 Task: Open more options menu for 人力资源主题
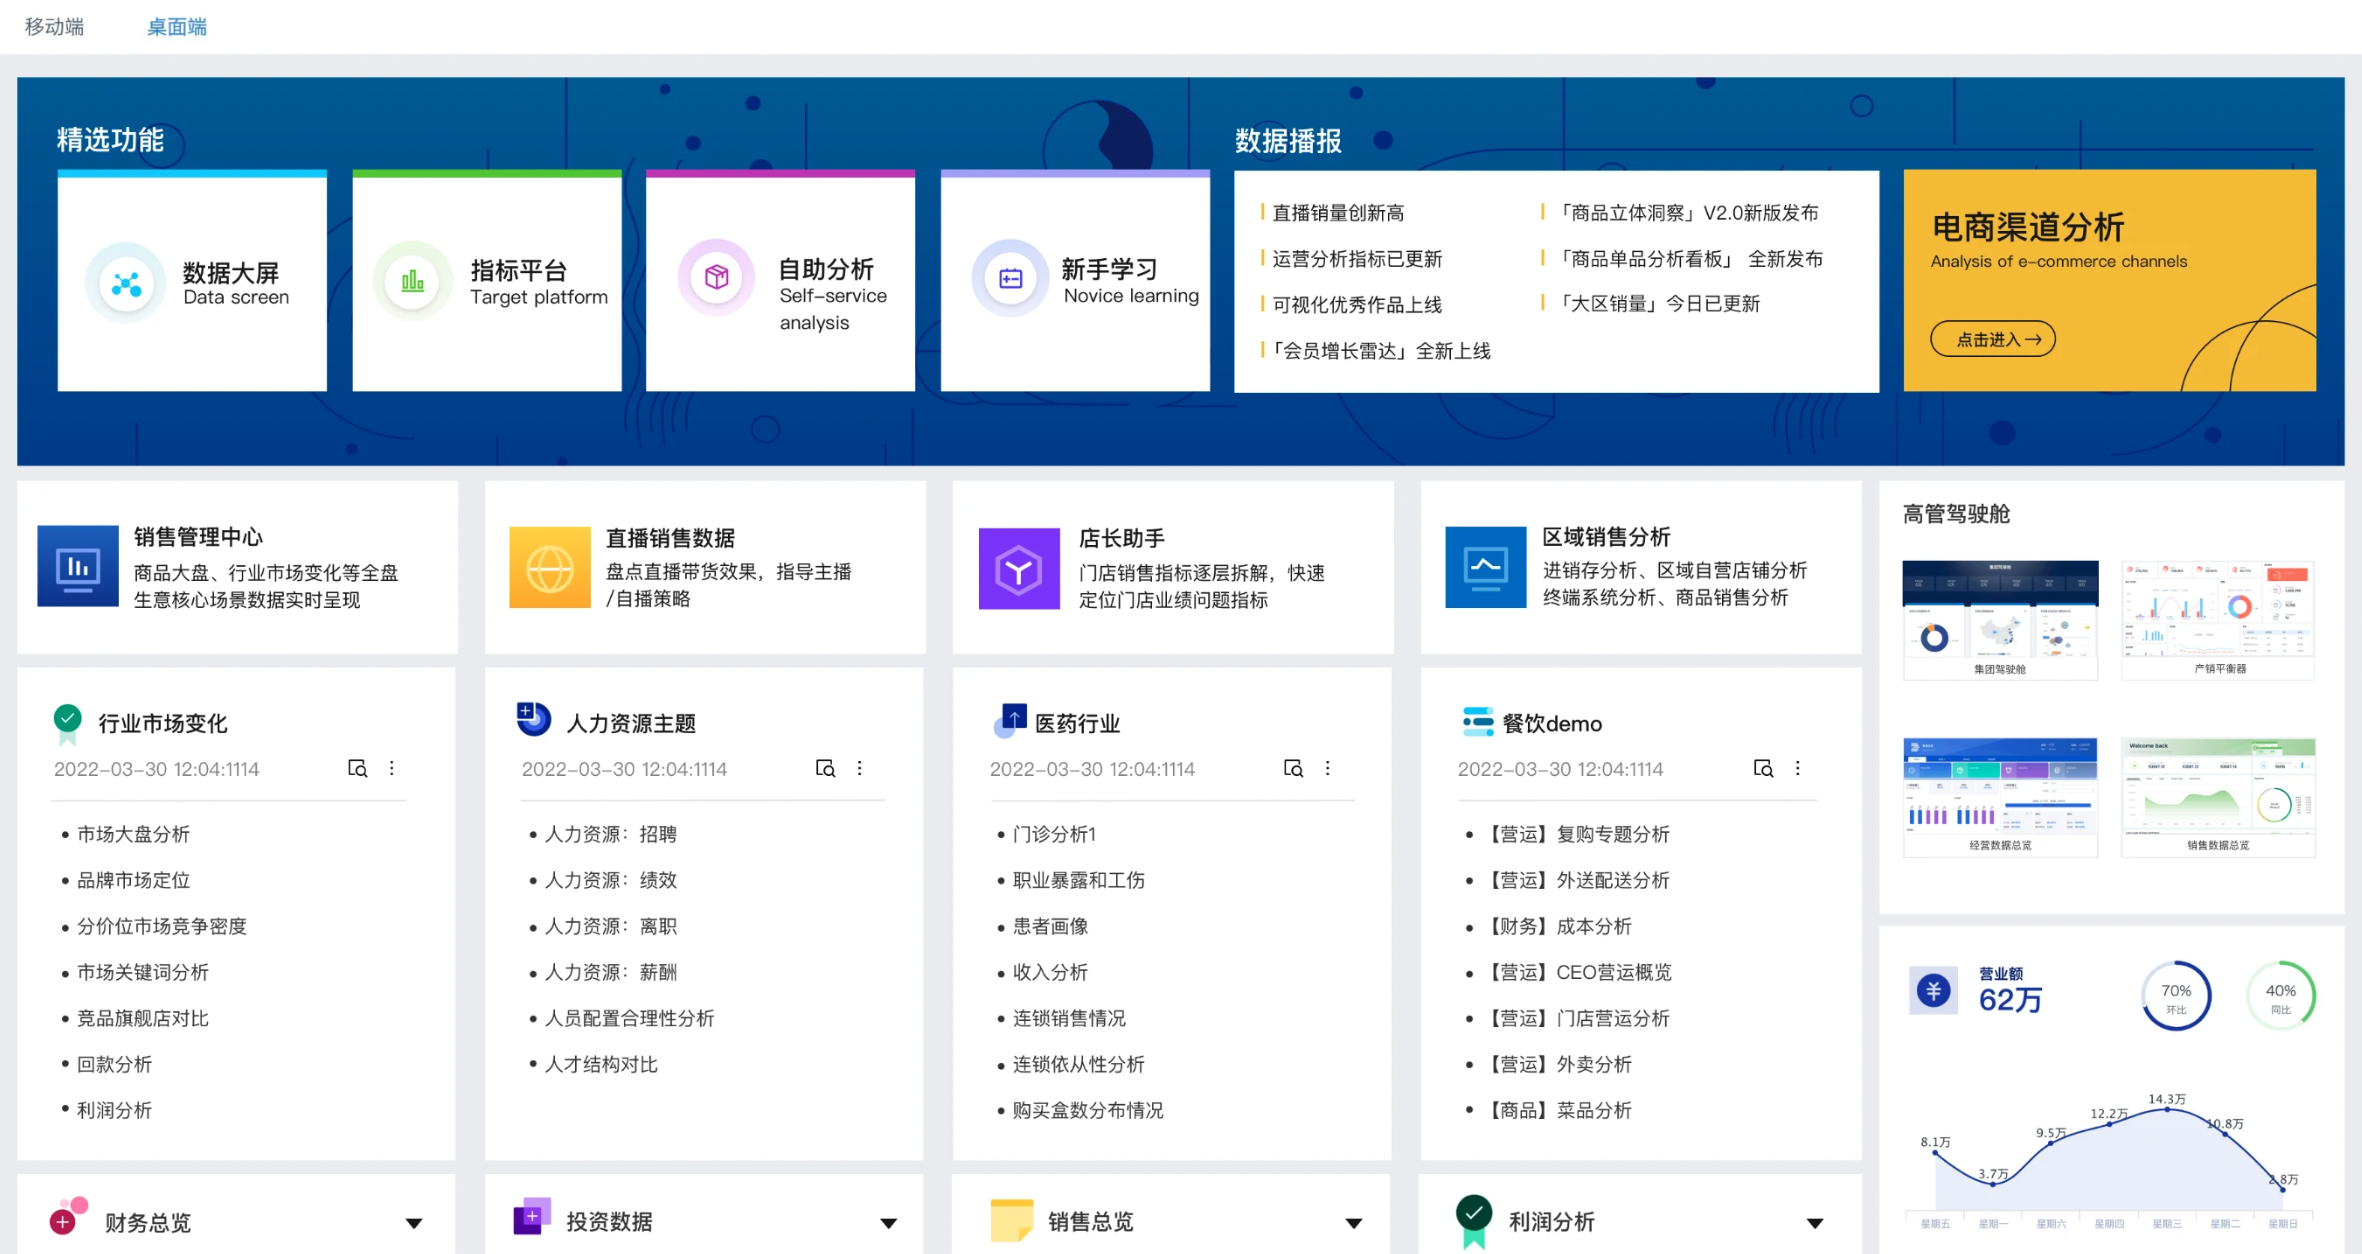point(860,768)
